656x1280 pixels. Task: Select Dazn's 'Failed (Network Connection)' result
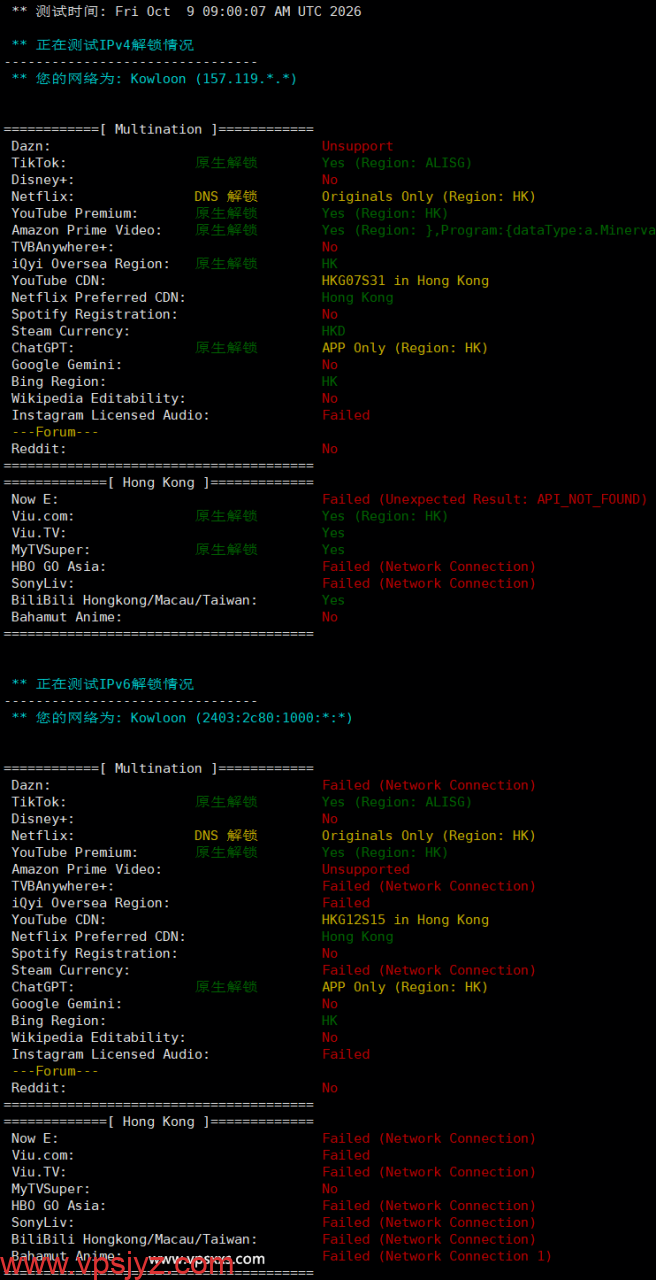coord(429,785)
